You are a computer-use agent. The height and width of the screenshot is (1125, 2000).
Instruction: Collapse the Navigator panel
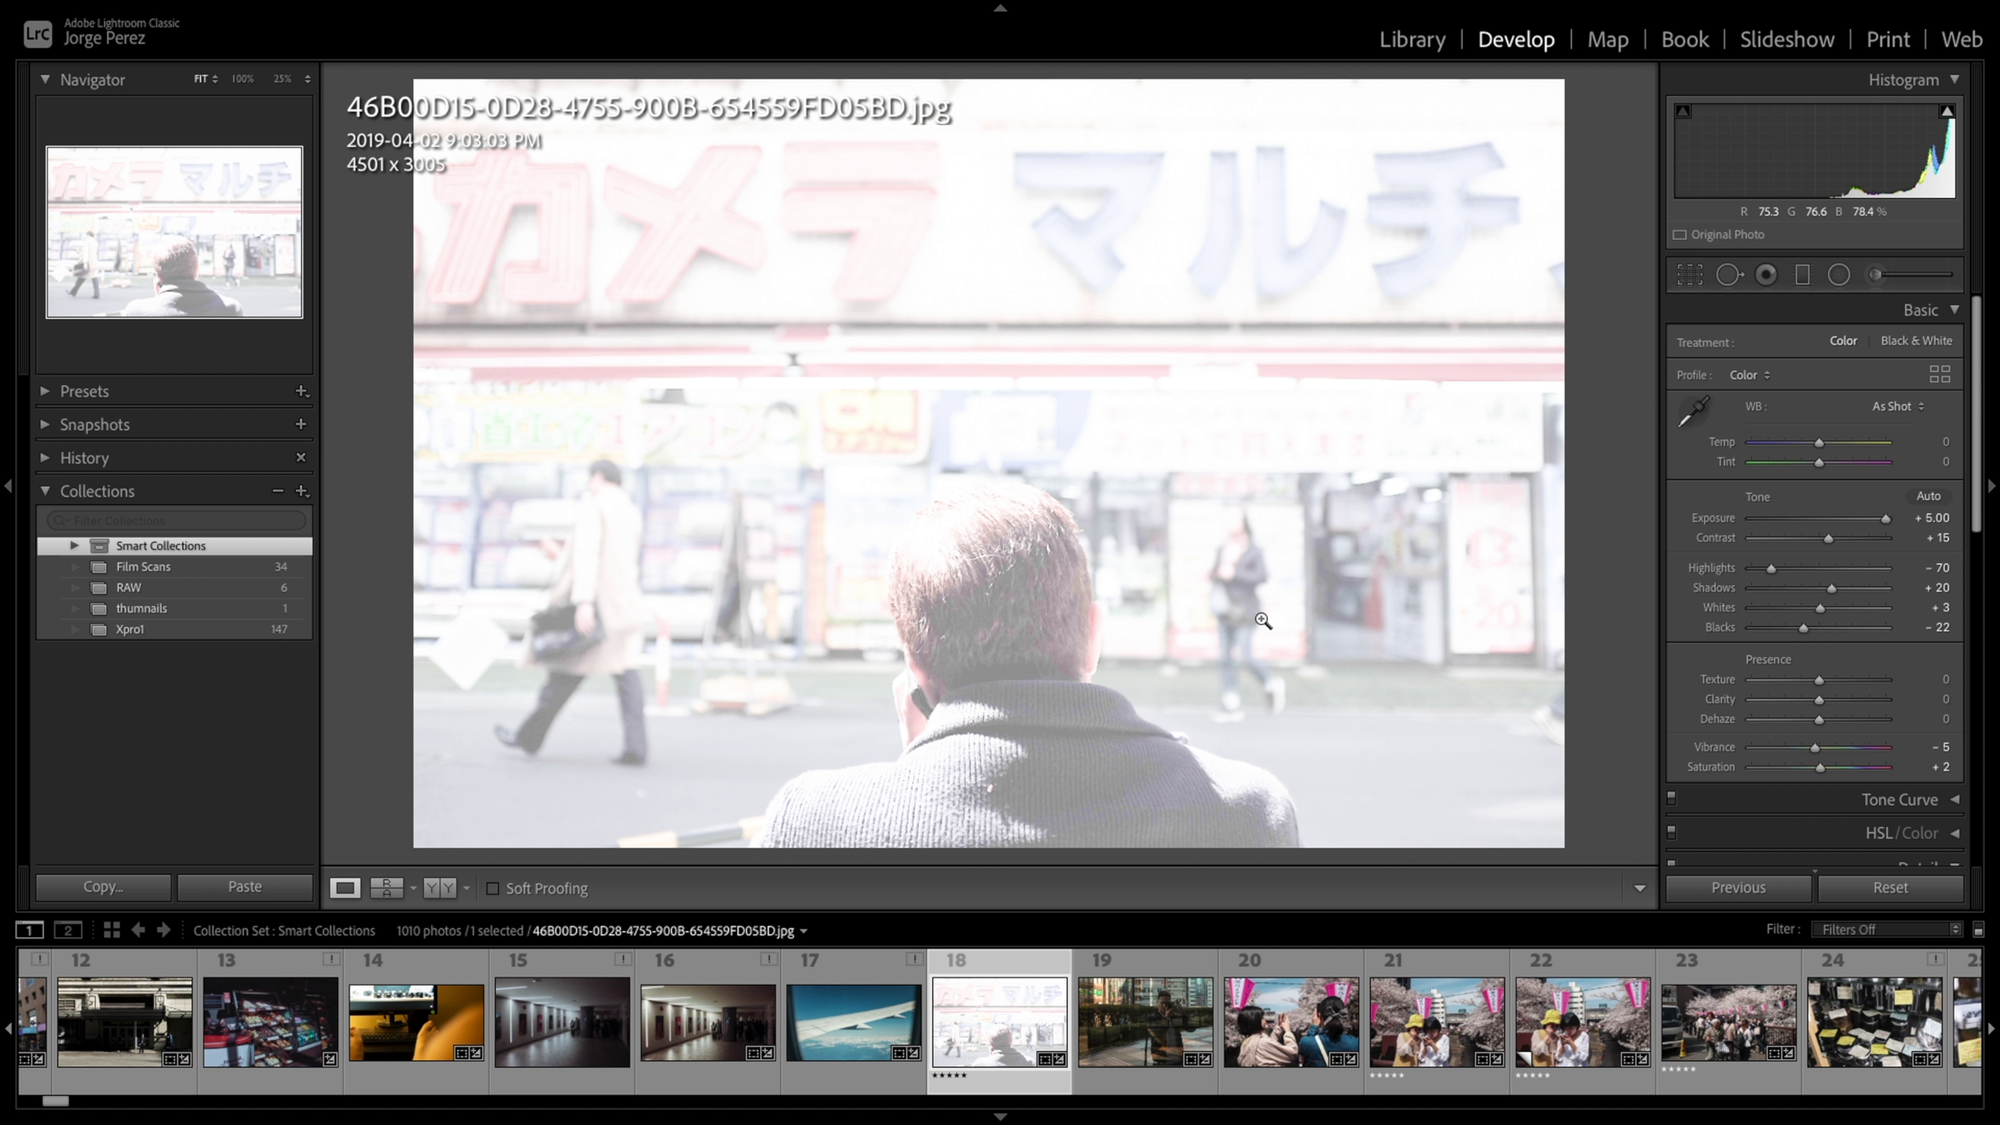(x=45, y=79)
